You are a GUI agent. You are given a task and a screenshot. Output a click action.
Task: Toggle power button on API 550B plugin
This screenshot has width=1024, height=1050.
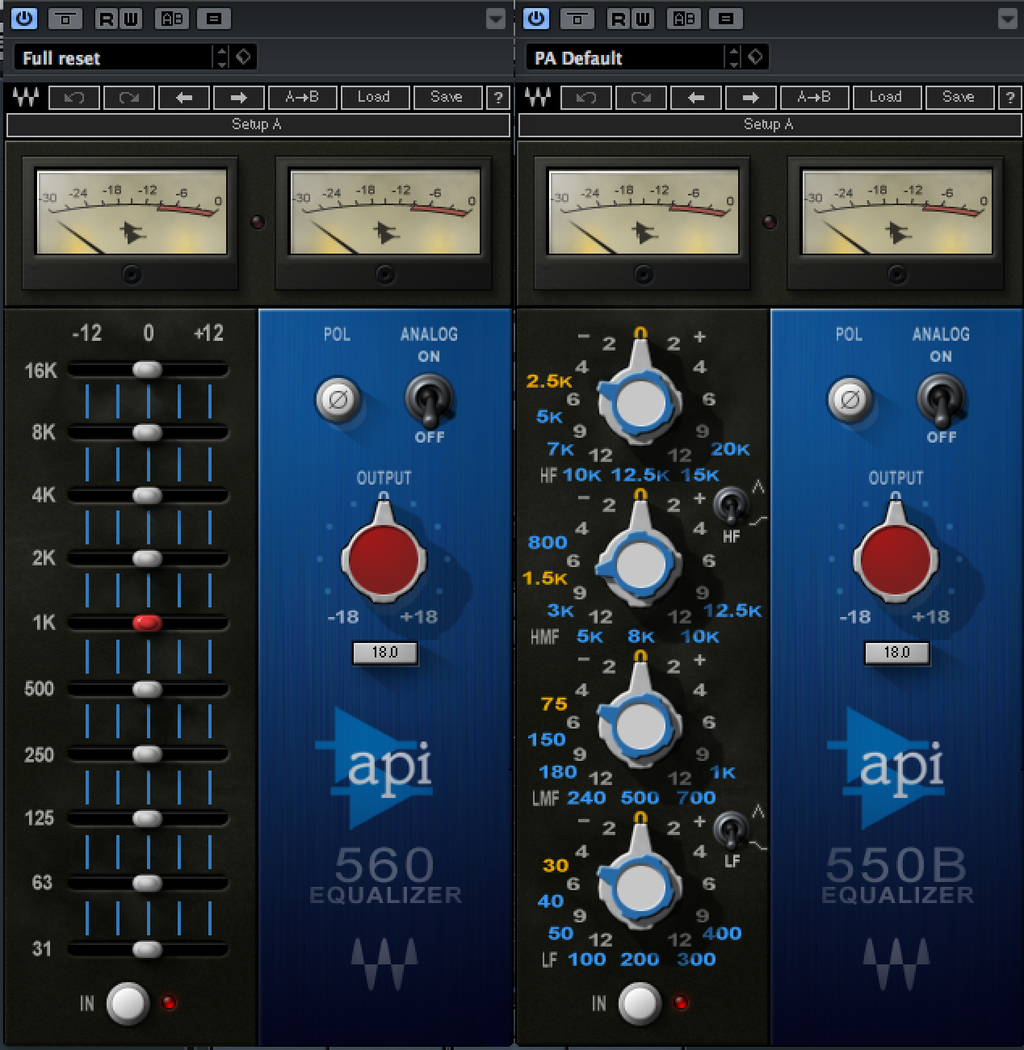(x=536, y=18)
